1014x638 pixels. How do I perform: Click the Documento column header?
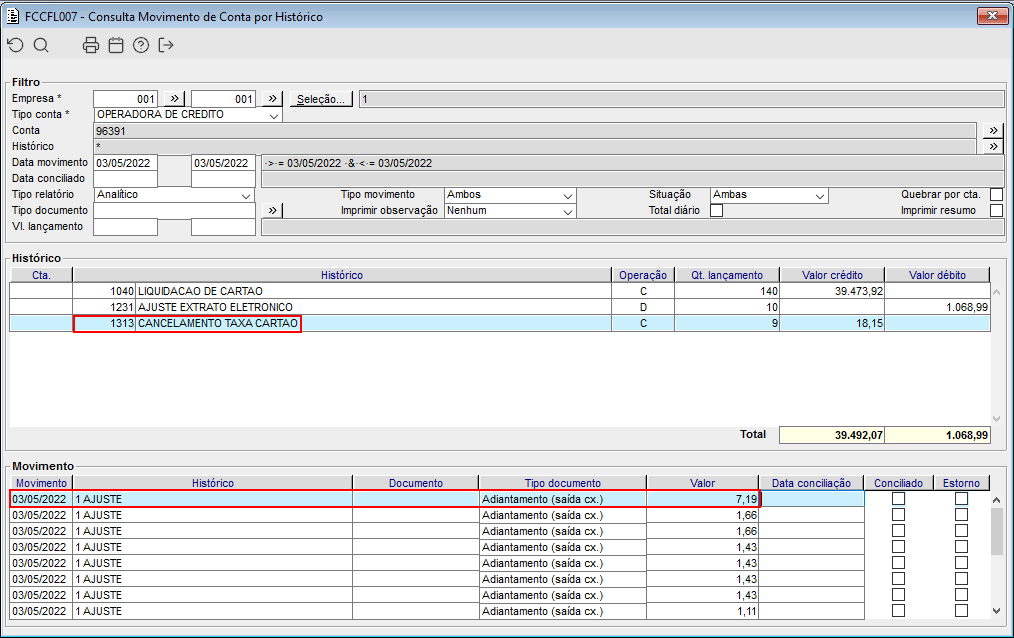click(416, 483)
